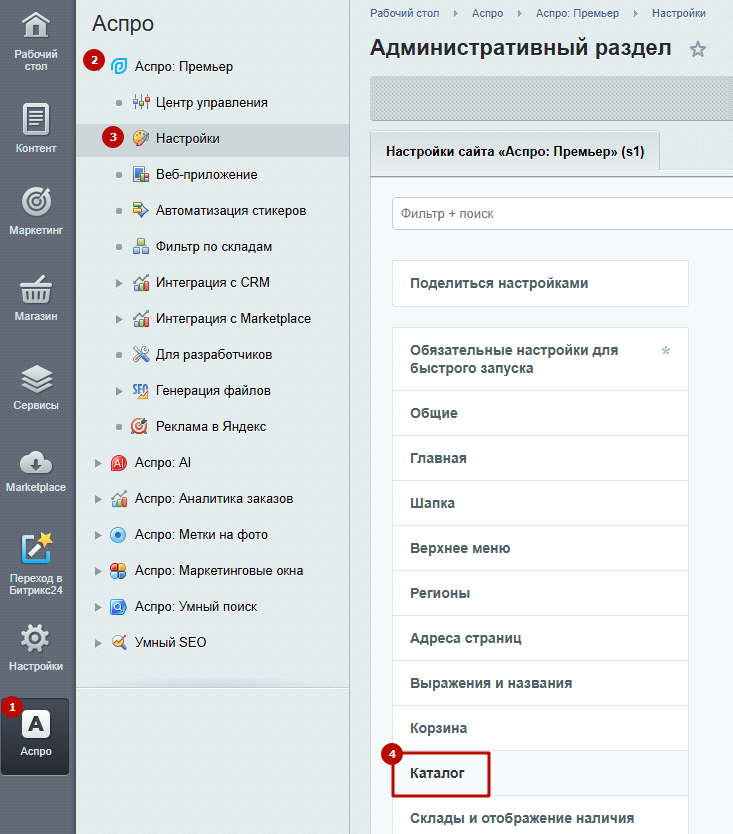The width and height of the screenshot is (733, 834).
Task: Click the Аспро: Умный поиск icon
Action: pos(118,607)
